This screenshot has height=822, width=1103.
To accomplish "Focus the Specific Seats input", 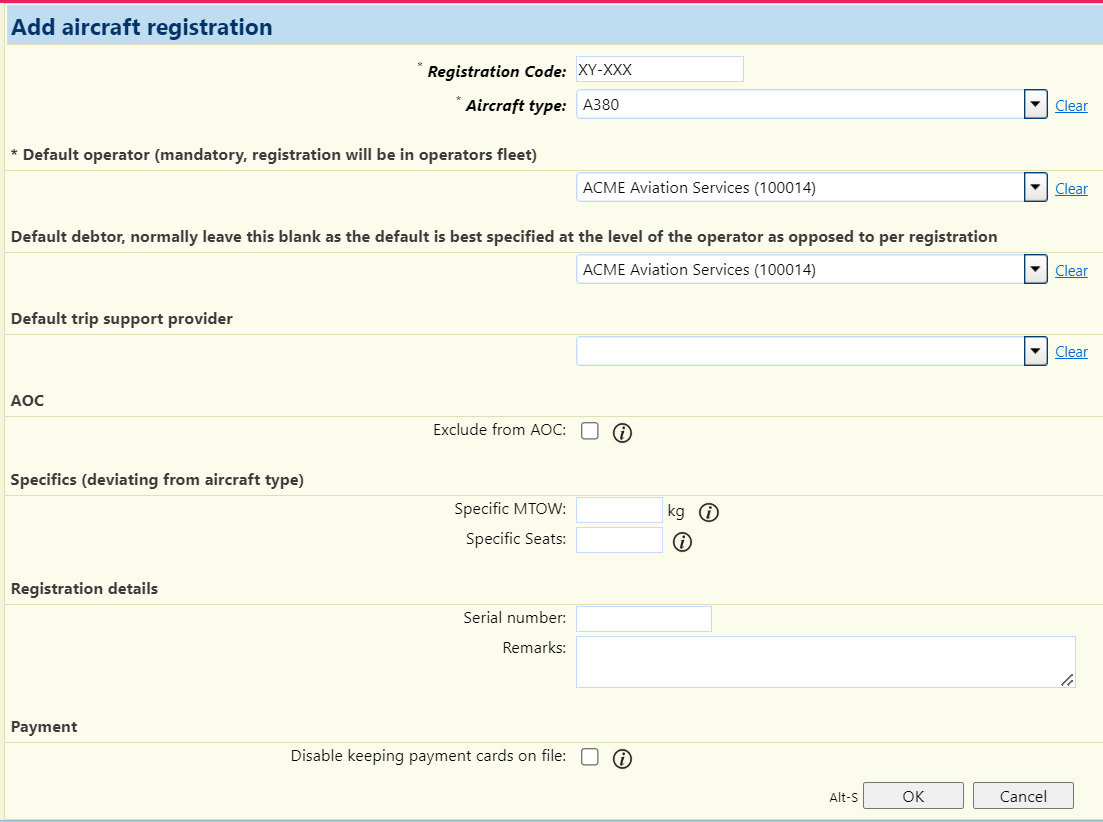I will pyautogui.click(x=619, y=540).
